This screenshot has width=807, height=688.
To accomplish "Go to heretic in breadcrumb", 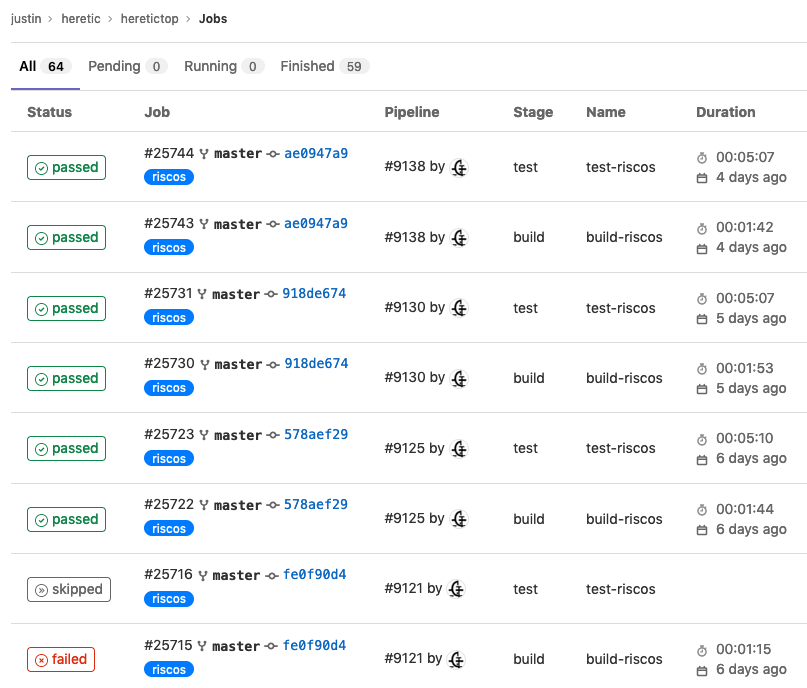I will click(x=82, y=19).
